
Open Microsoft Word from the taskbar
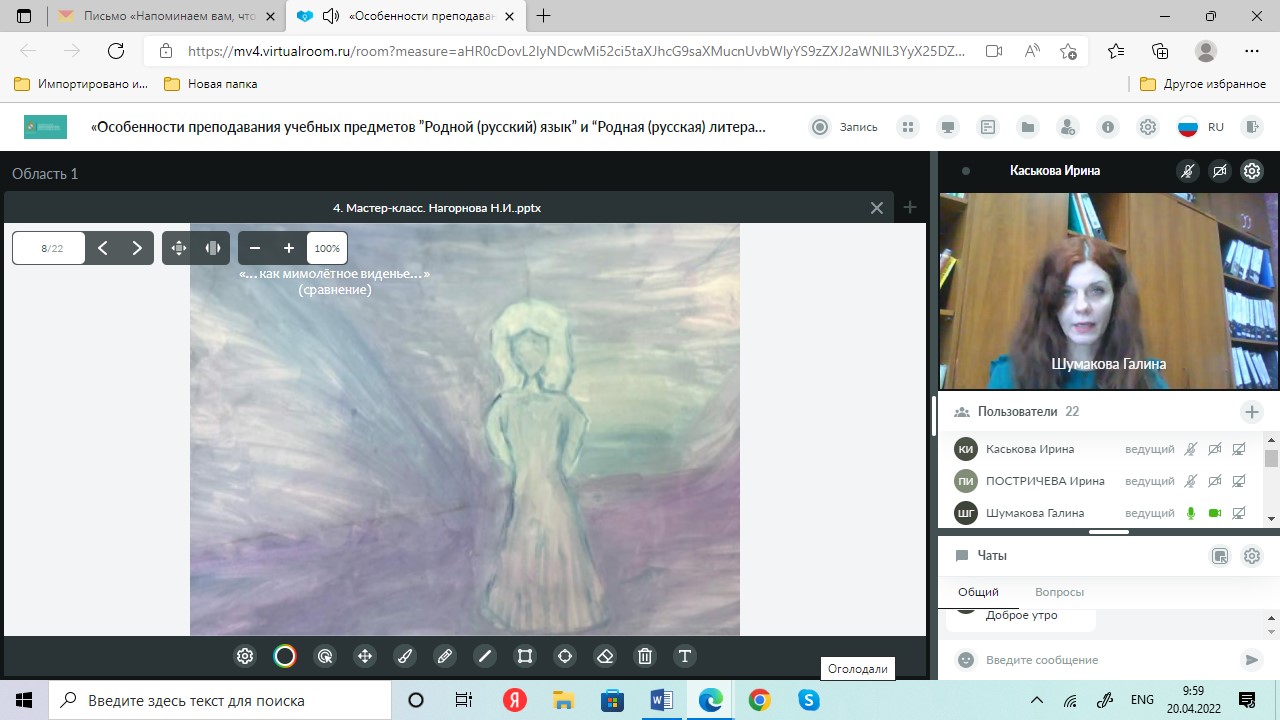pos(661,700)
